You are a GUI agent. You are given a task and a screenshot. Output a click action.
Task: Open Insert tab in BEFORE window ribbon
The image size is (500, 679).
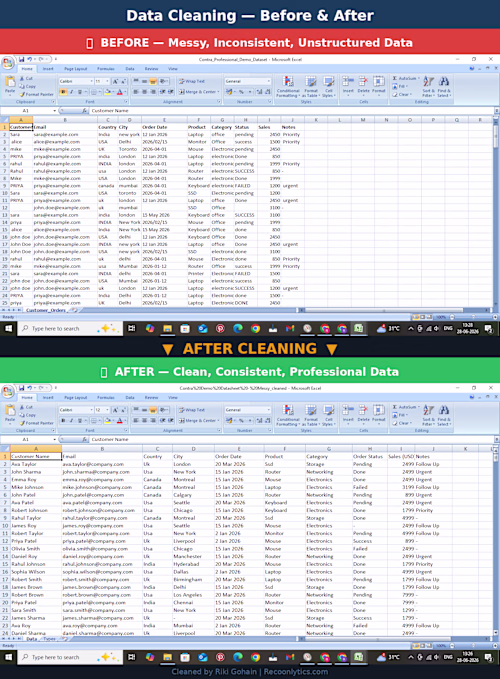click(x=48, y=69)
